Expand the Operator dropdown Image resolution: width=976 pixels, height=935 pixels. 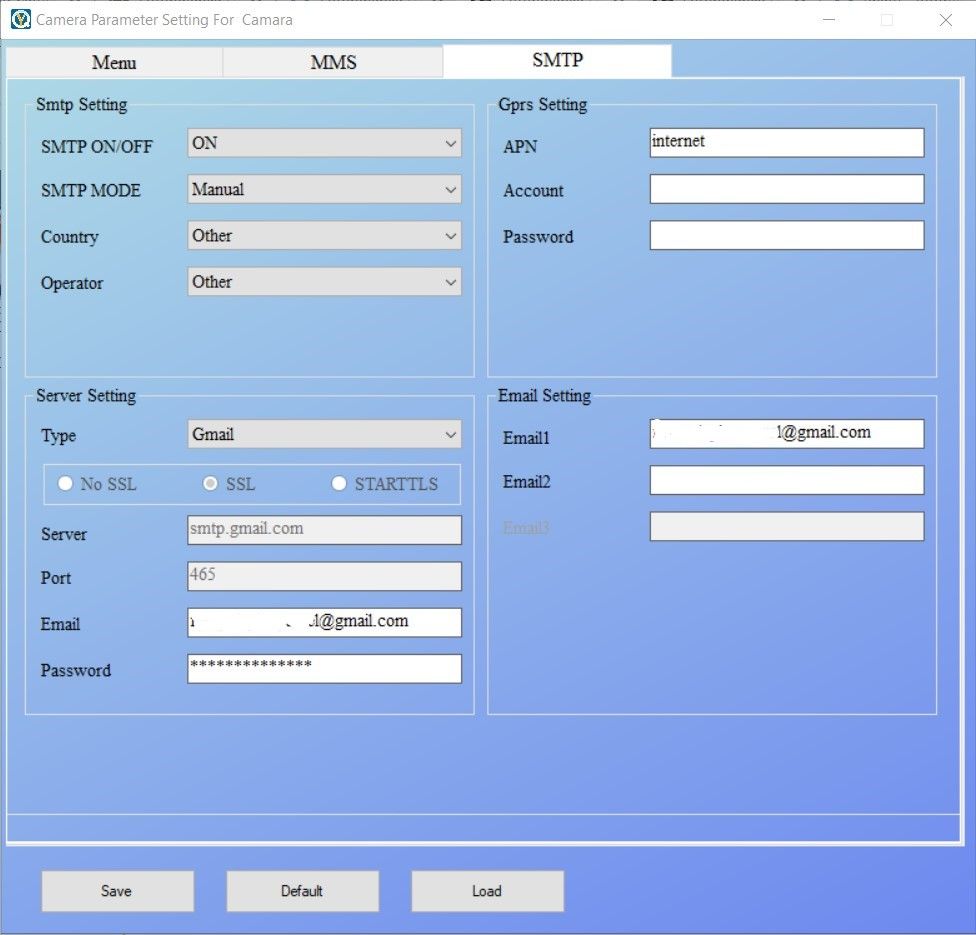pos(324,281)
